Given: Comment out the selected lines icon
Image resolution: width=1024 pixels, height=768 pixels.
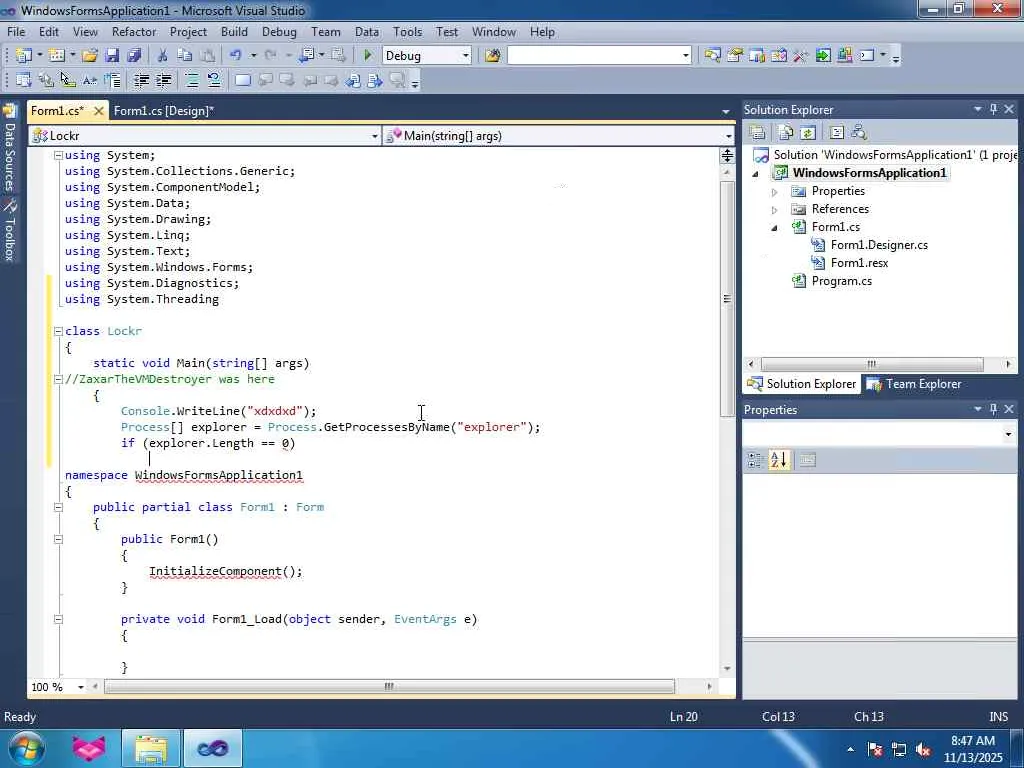Looking at the screenshot, I should pyautogui.click(x=192, y=80).
